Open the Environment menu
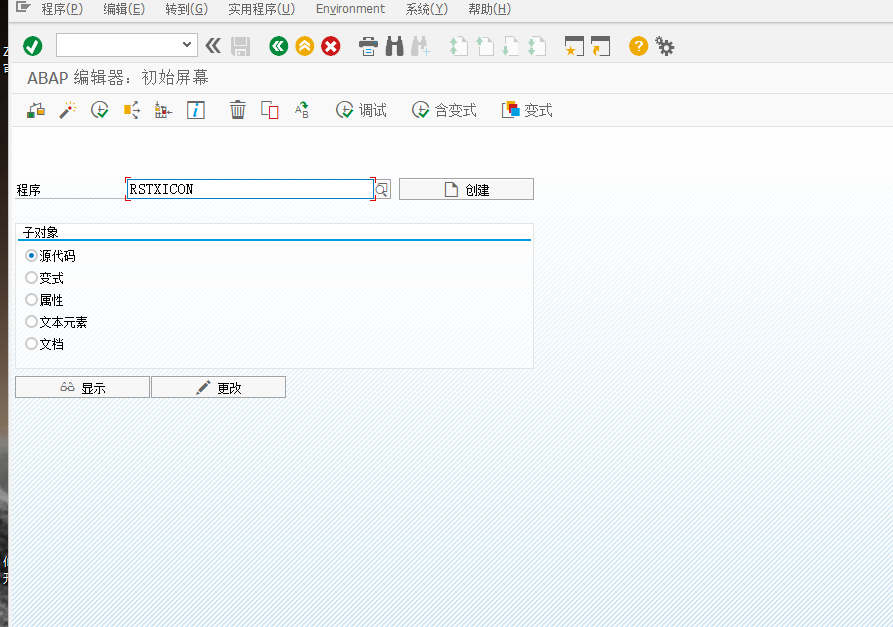Screen dimensions: 893x627 [350, 9]
